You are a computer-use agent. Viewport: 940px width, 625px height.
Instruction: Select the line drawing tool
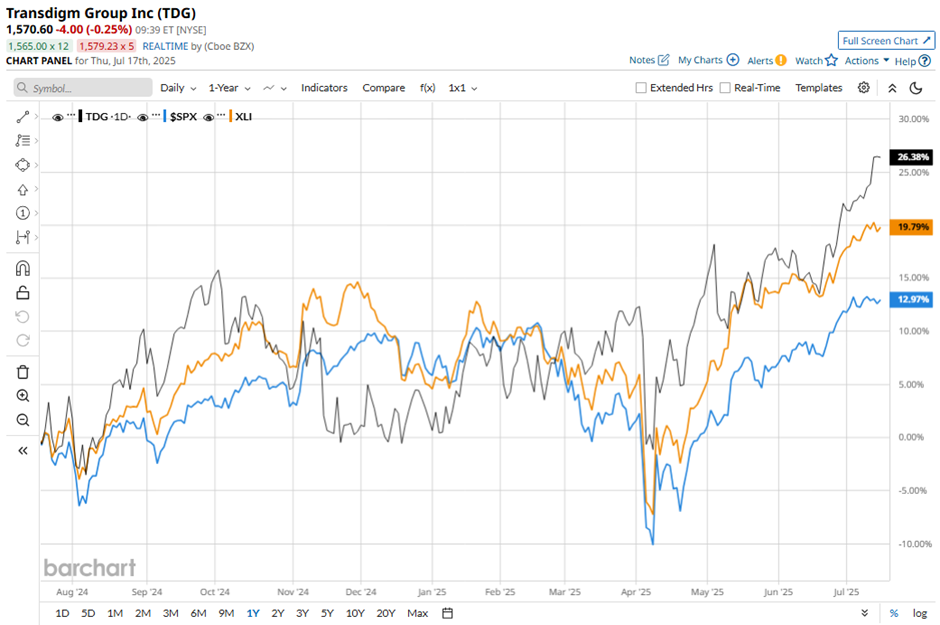(x=23, y=117)
